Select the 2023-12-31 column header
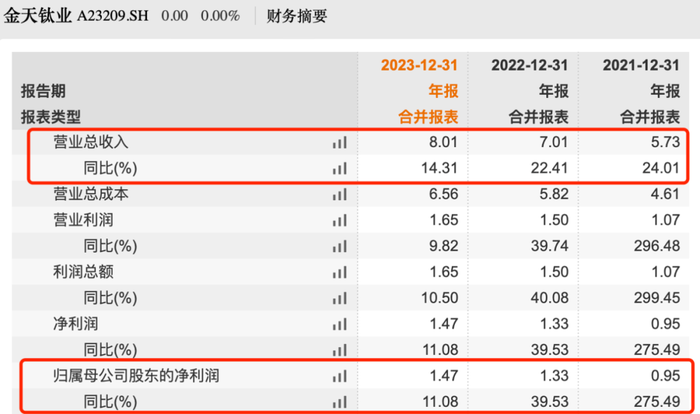700x414 pixels. [419, 65]
